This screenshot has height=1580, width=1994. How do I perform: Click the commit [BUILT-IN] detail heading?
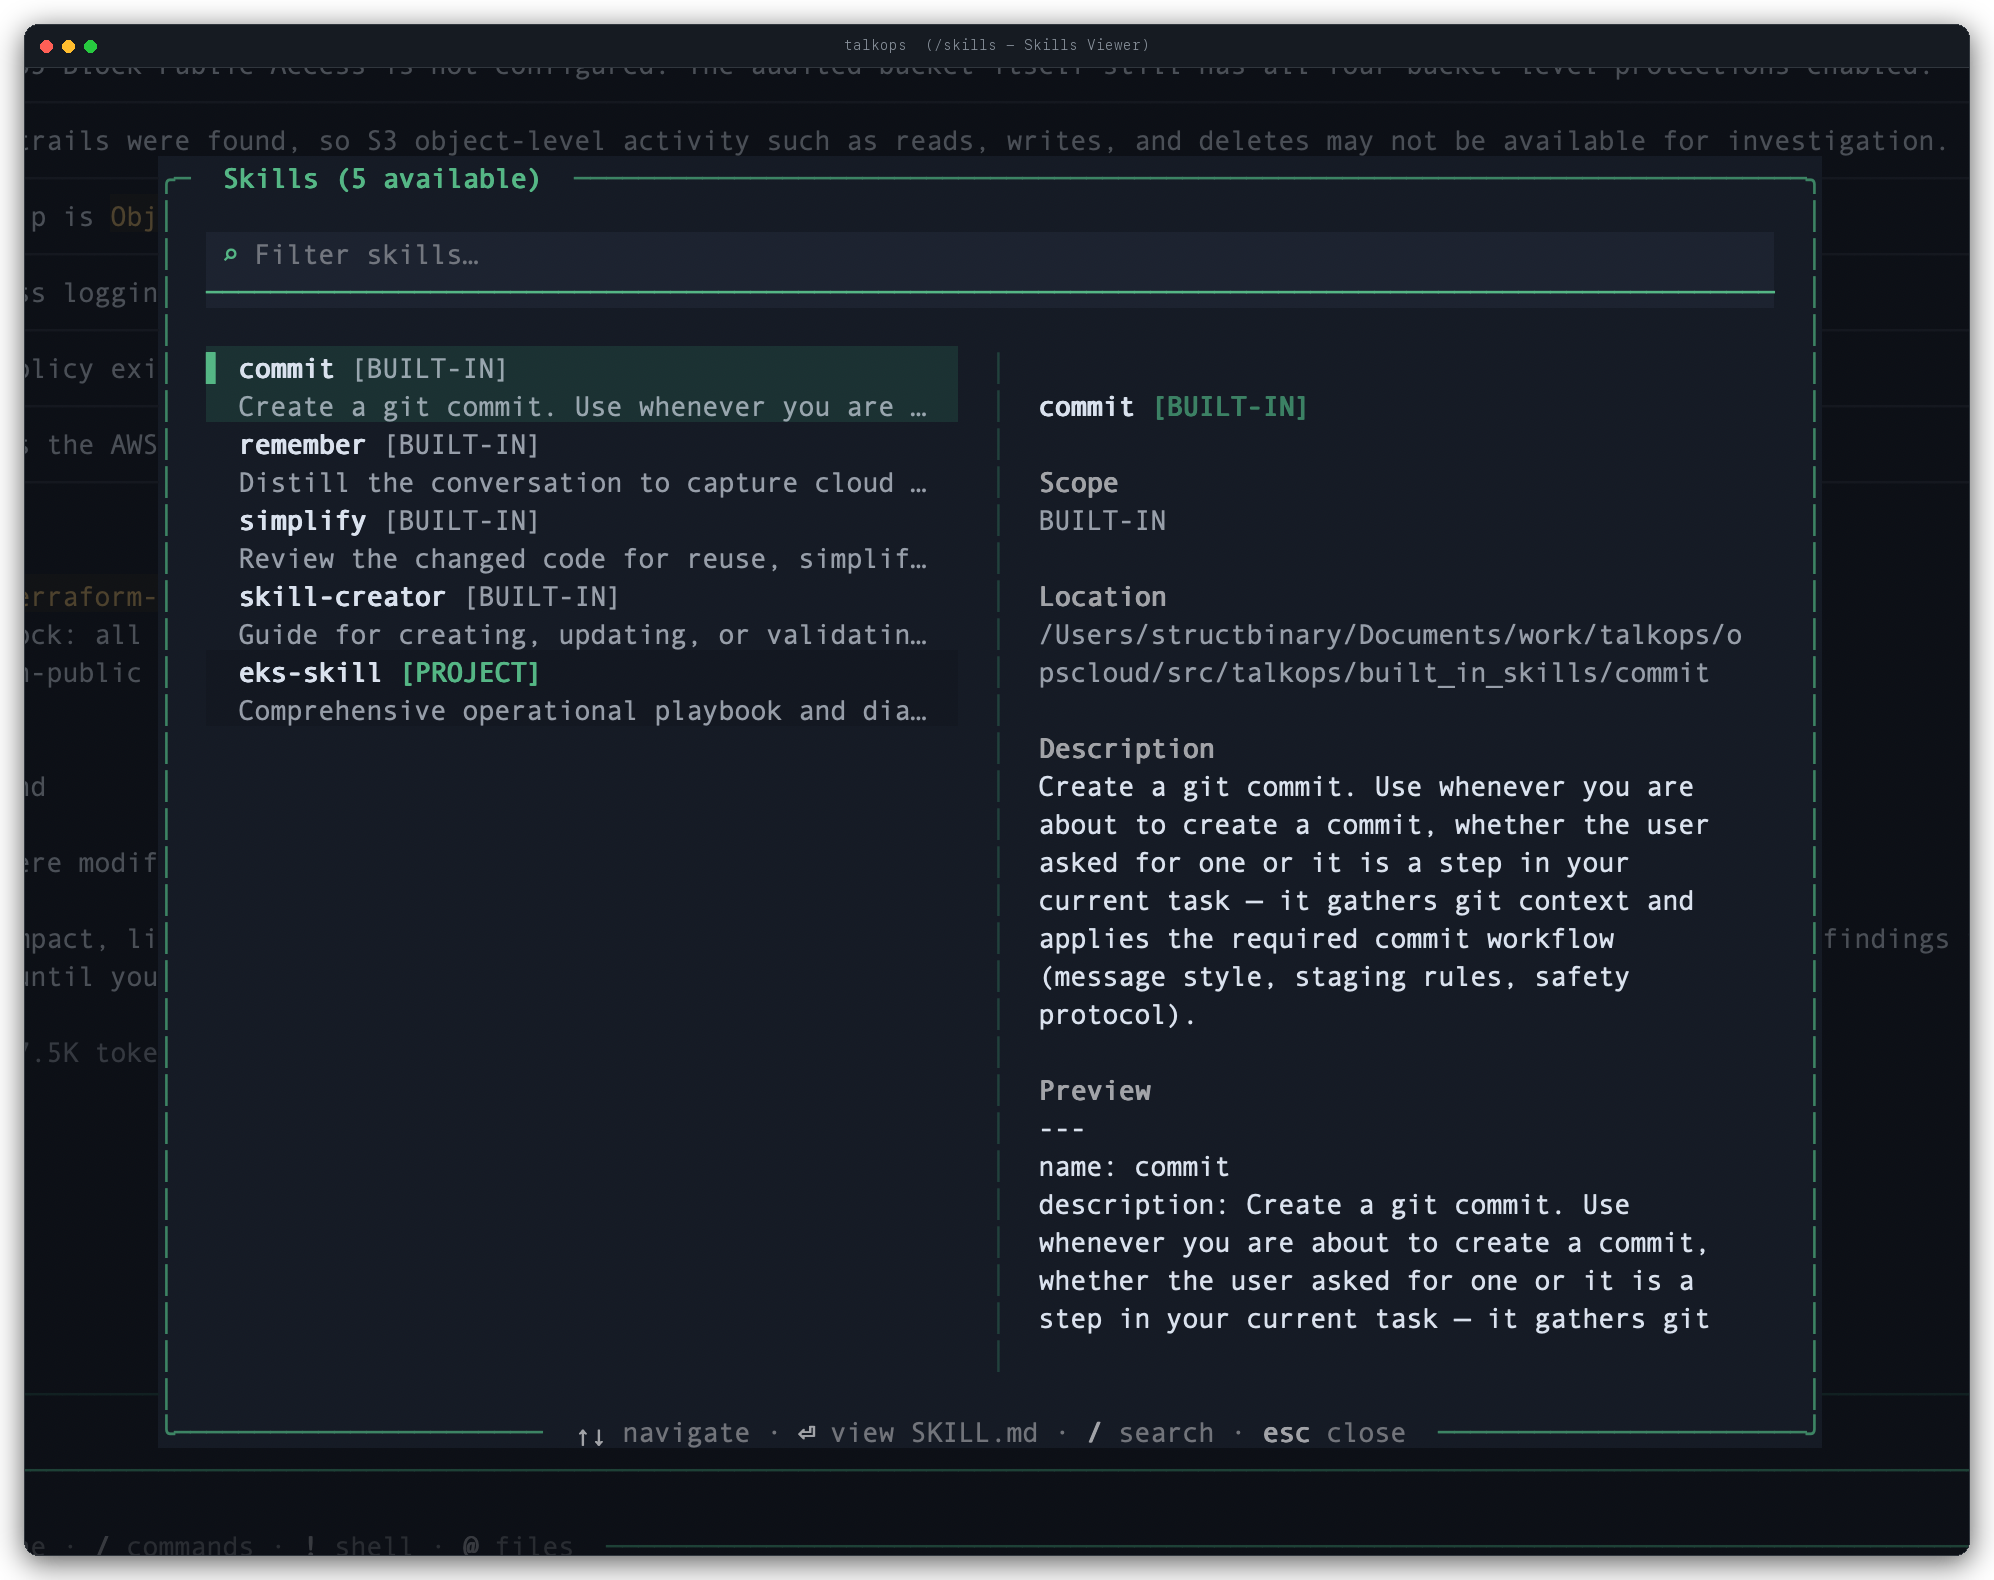(x=1173, y=407)
